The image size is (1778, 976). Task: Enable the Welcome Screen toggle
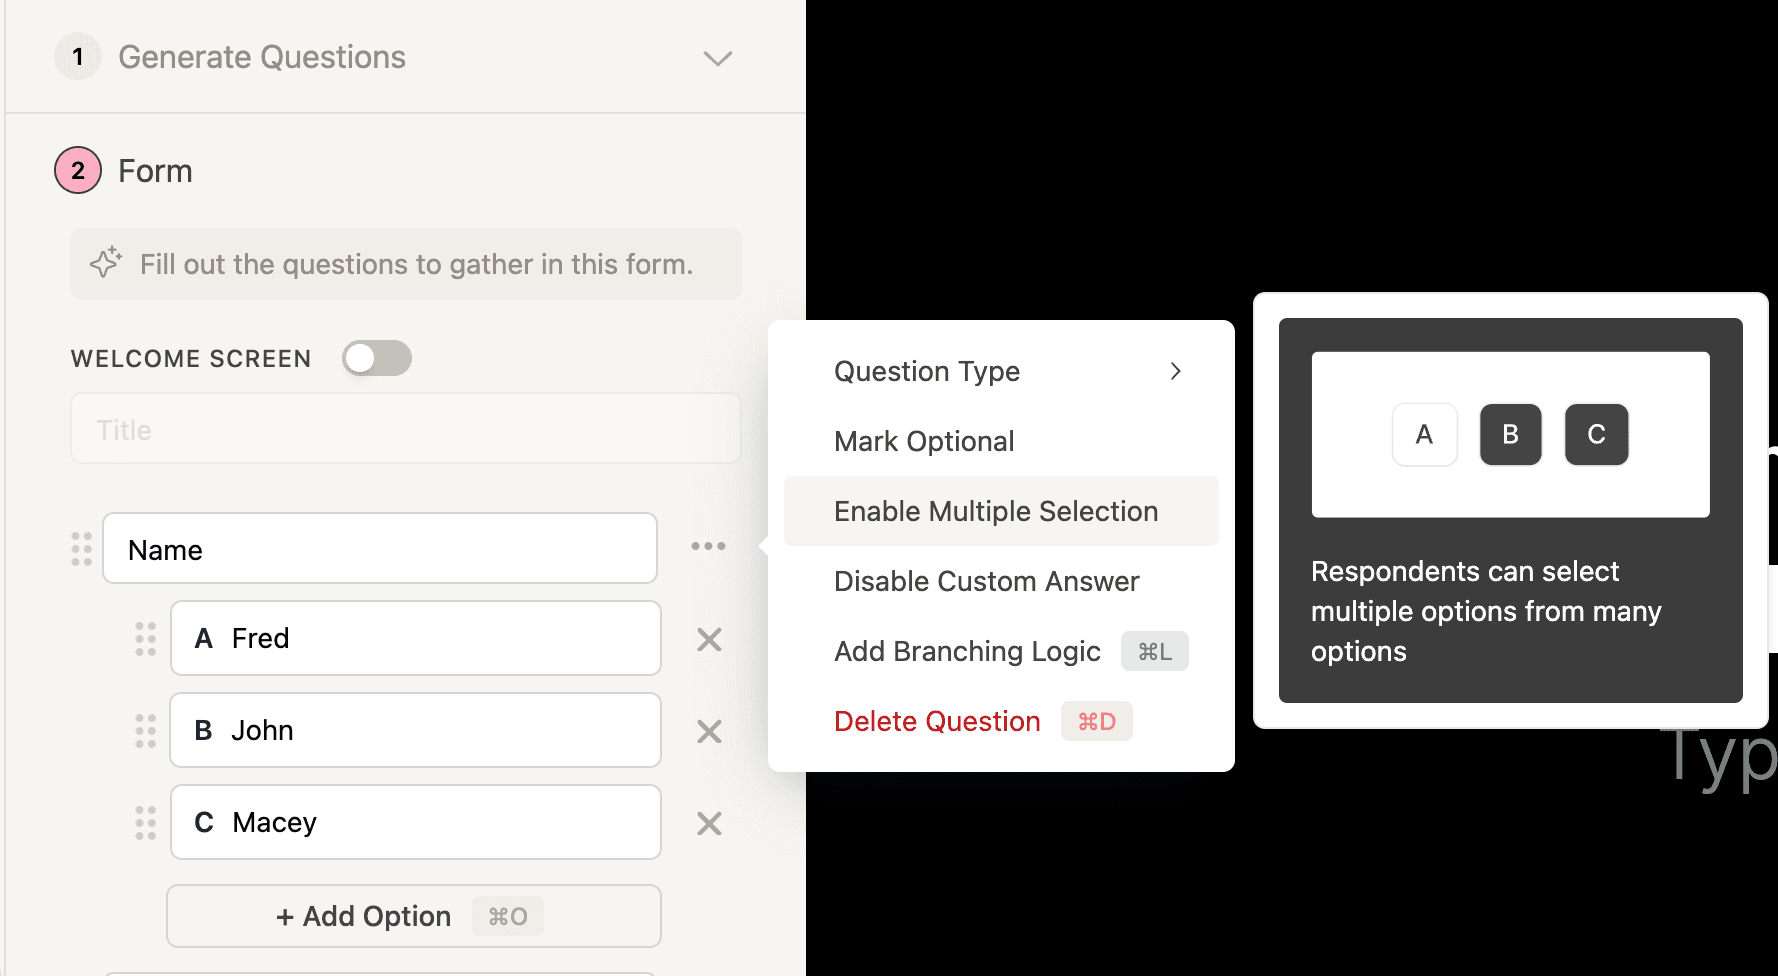[x=376, y=358]
